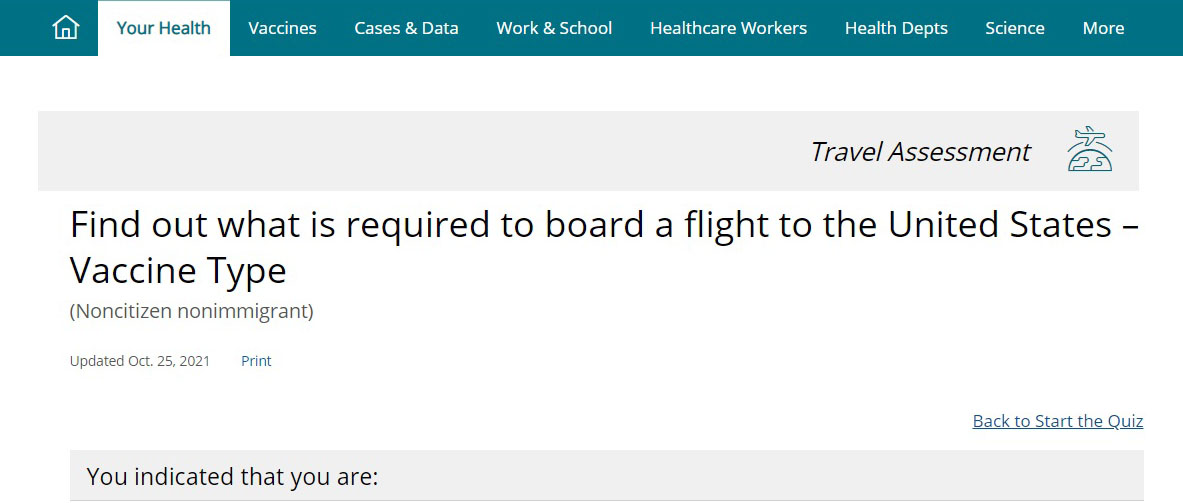Click the "You indicated that you are:" header
Image resolution: width=1183 pixels, height=503 pixels.
click(x=232, y=477)
